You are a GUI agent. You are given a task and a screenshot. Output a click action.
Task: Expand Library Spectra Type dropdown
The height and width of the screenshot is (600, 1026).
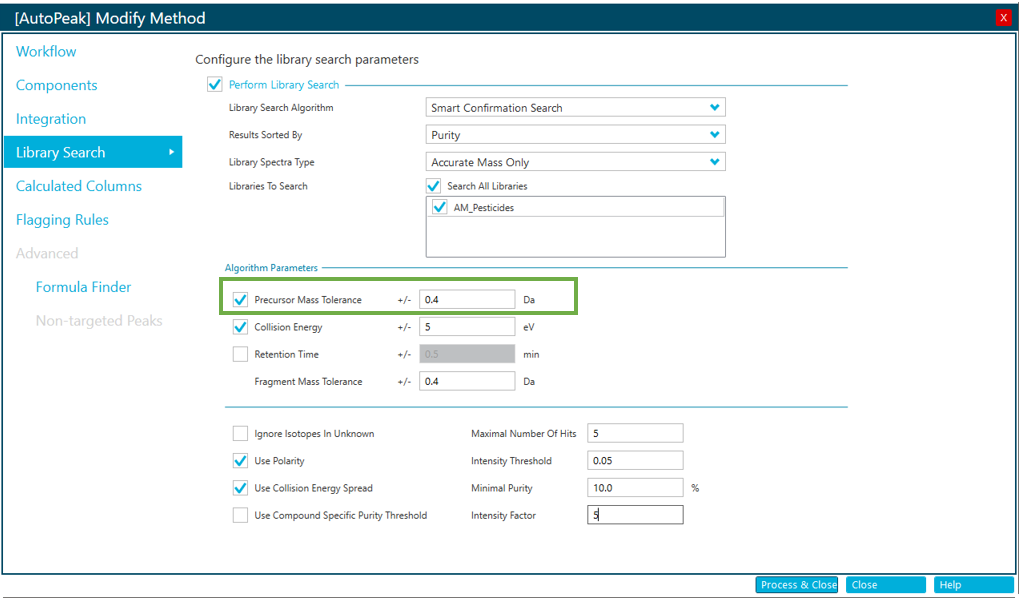point(575,162)
